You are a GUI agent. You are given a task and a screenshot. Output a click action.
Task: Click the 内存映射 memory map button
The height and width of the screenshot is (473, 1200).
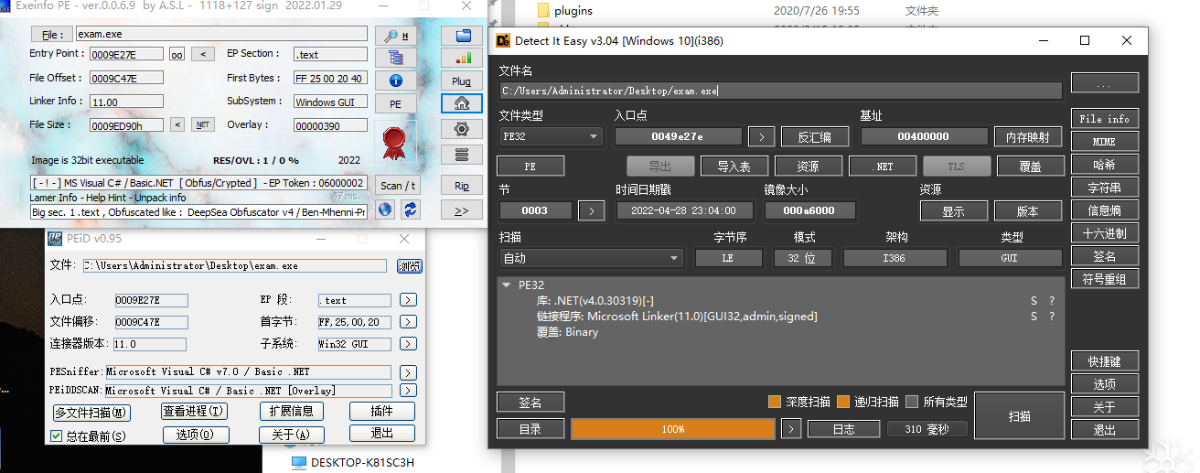[1027, 136]
